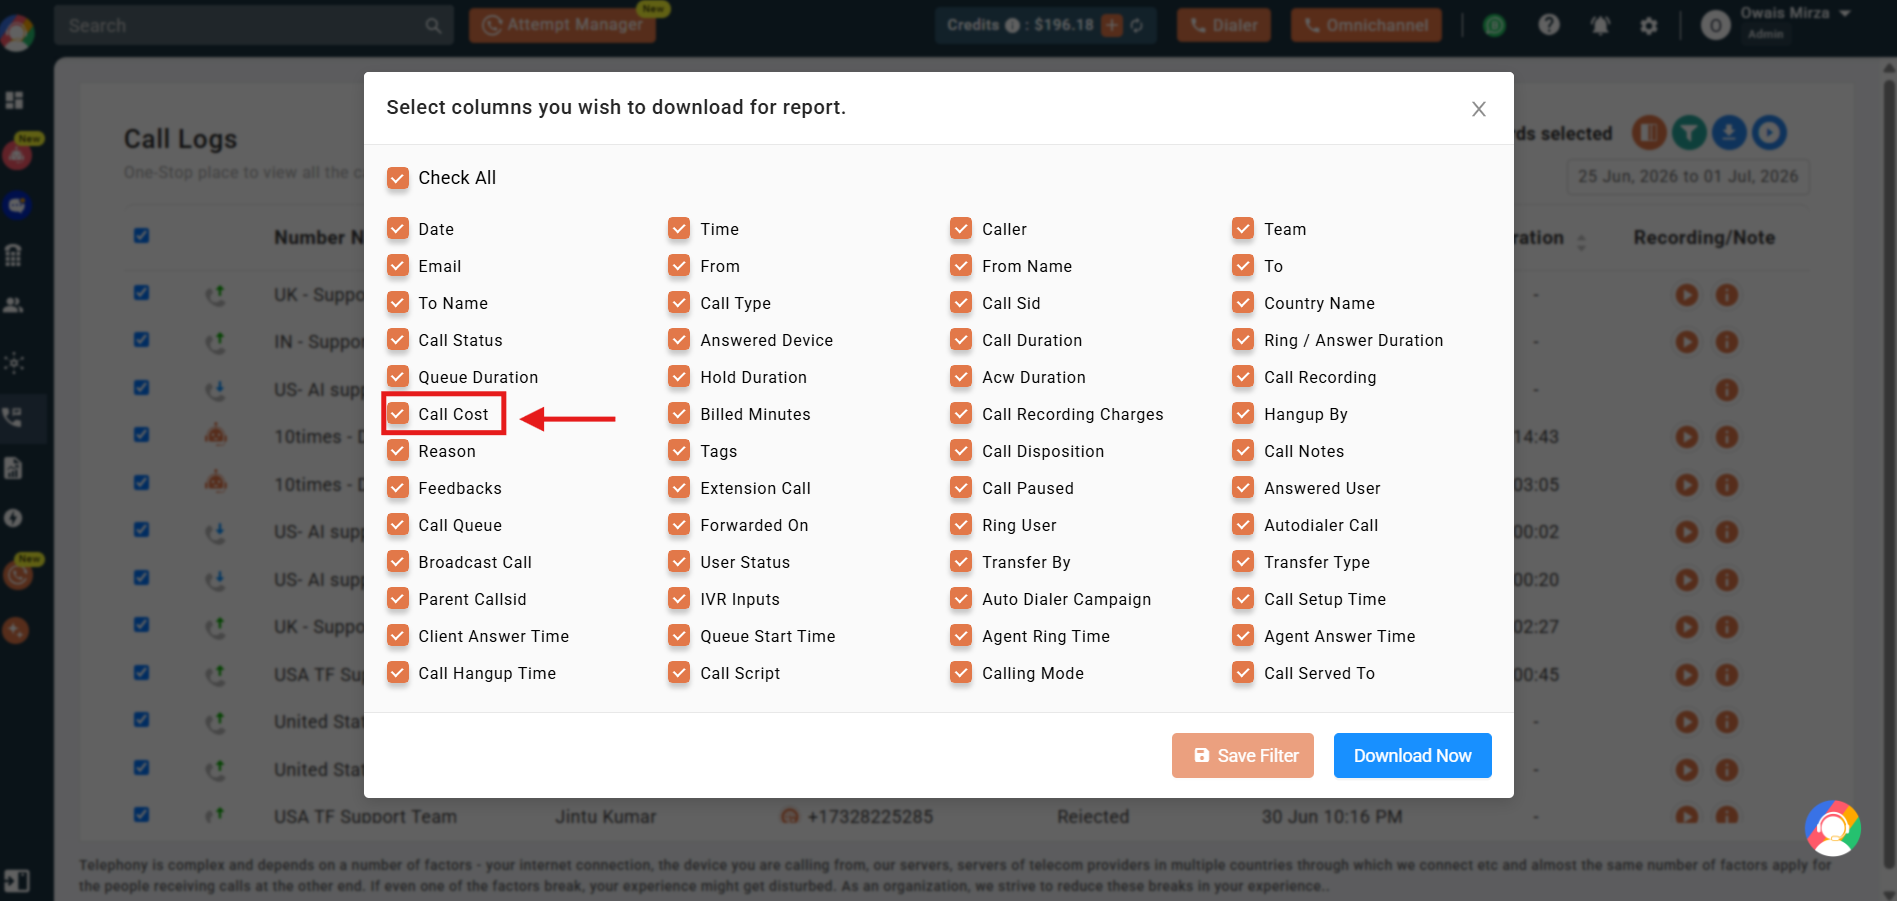Image resolution: width=1897 pixels, height=901 pixels.
Task: Uncheck the Hangup By column
Action: coord(1243,414)
